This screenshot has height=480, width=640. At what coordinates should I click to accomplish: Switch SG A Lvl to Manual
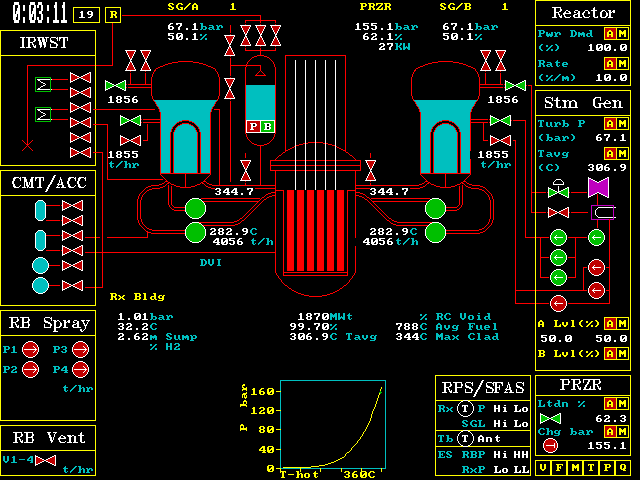click(x=622, y=324)
